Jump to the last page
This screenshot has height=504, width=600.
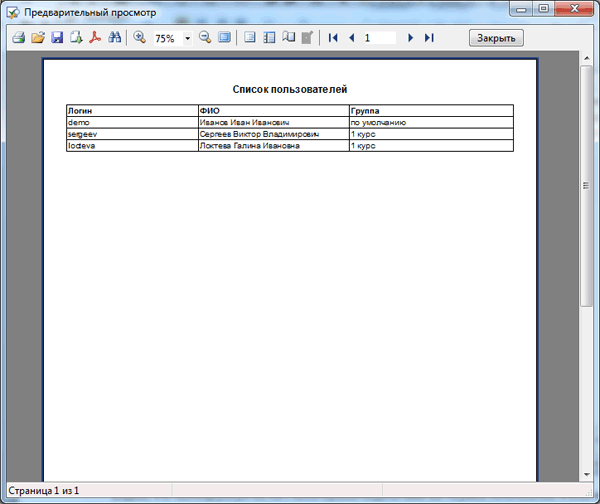[x=429, y=38]
